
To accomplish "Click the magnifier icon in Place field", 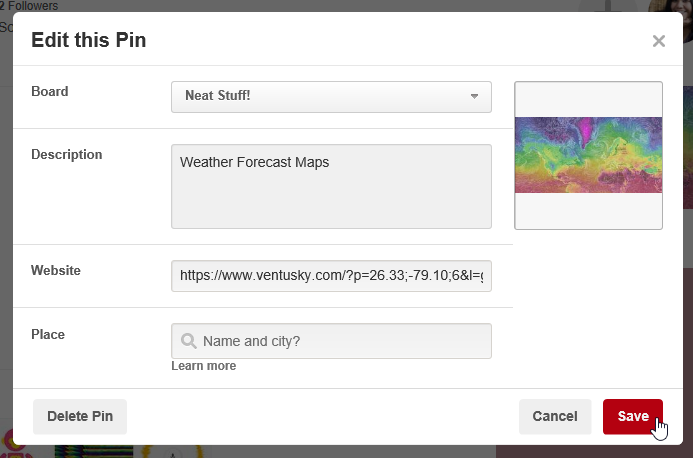I will point(188,341).
